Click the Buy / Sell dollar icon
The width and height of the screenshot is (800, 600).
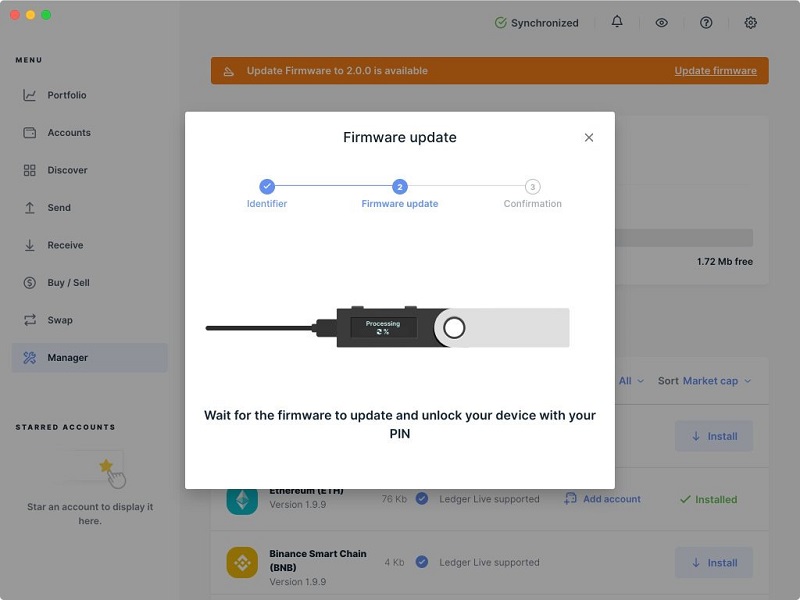click(x=30, y=283)
